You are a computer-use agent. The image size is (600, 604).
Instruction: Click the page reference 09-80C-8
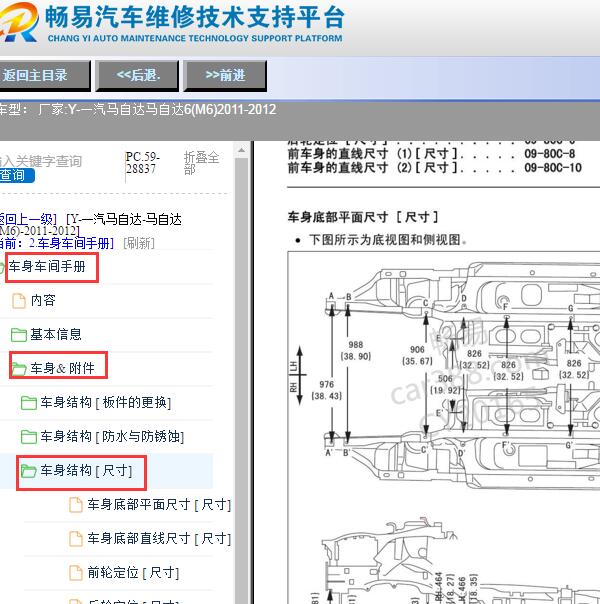pos(550,154)
